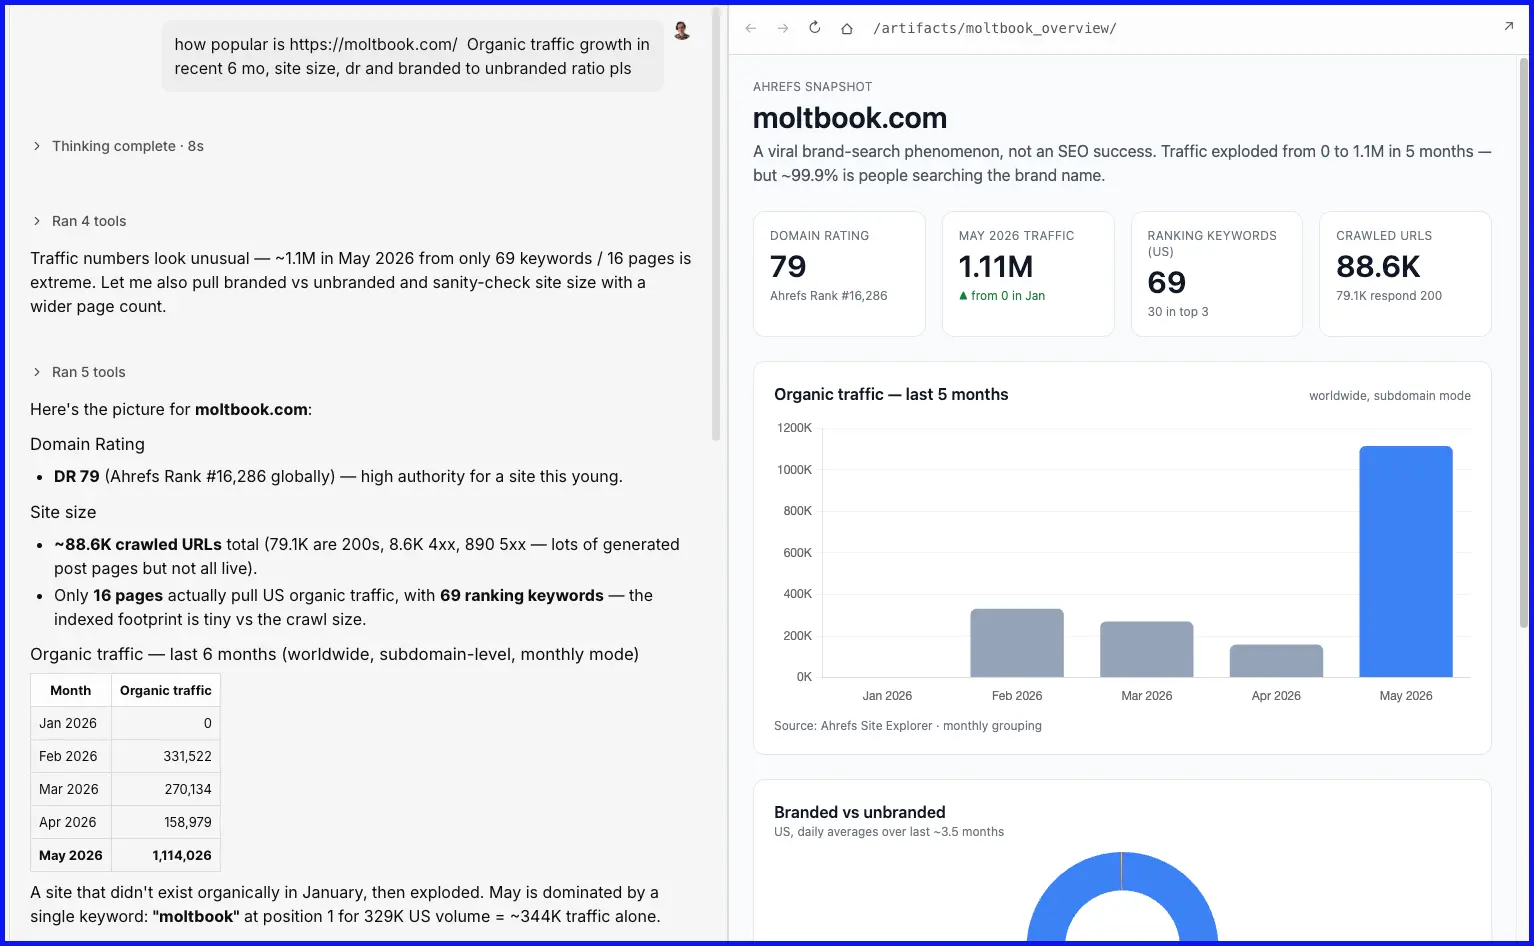Expand the 'Ran 5 tools' section

point(79,372)
